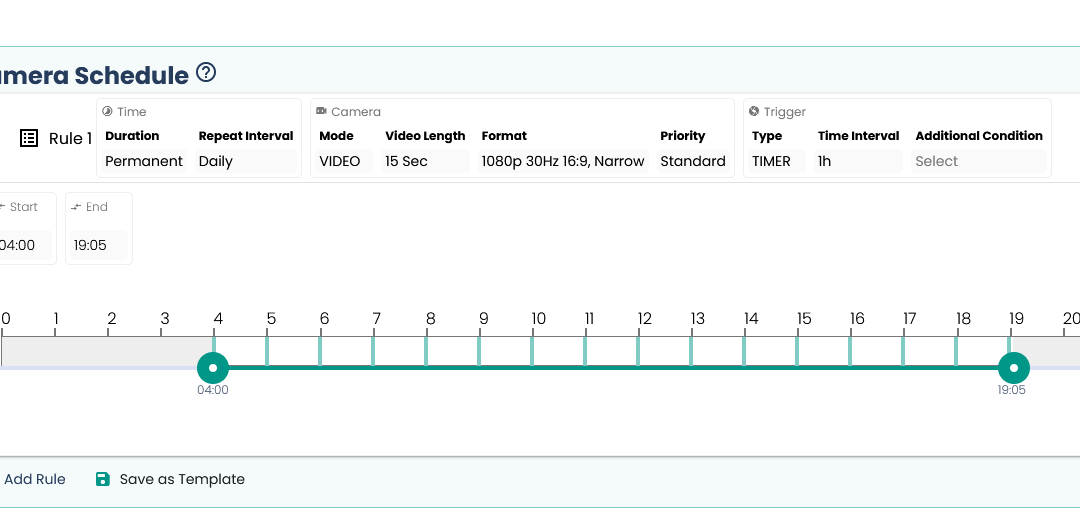
Task: Change the camera Mode from VIDEO
Action: (x=345, y=161)
